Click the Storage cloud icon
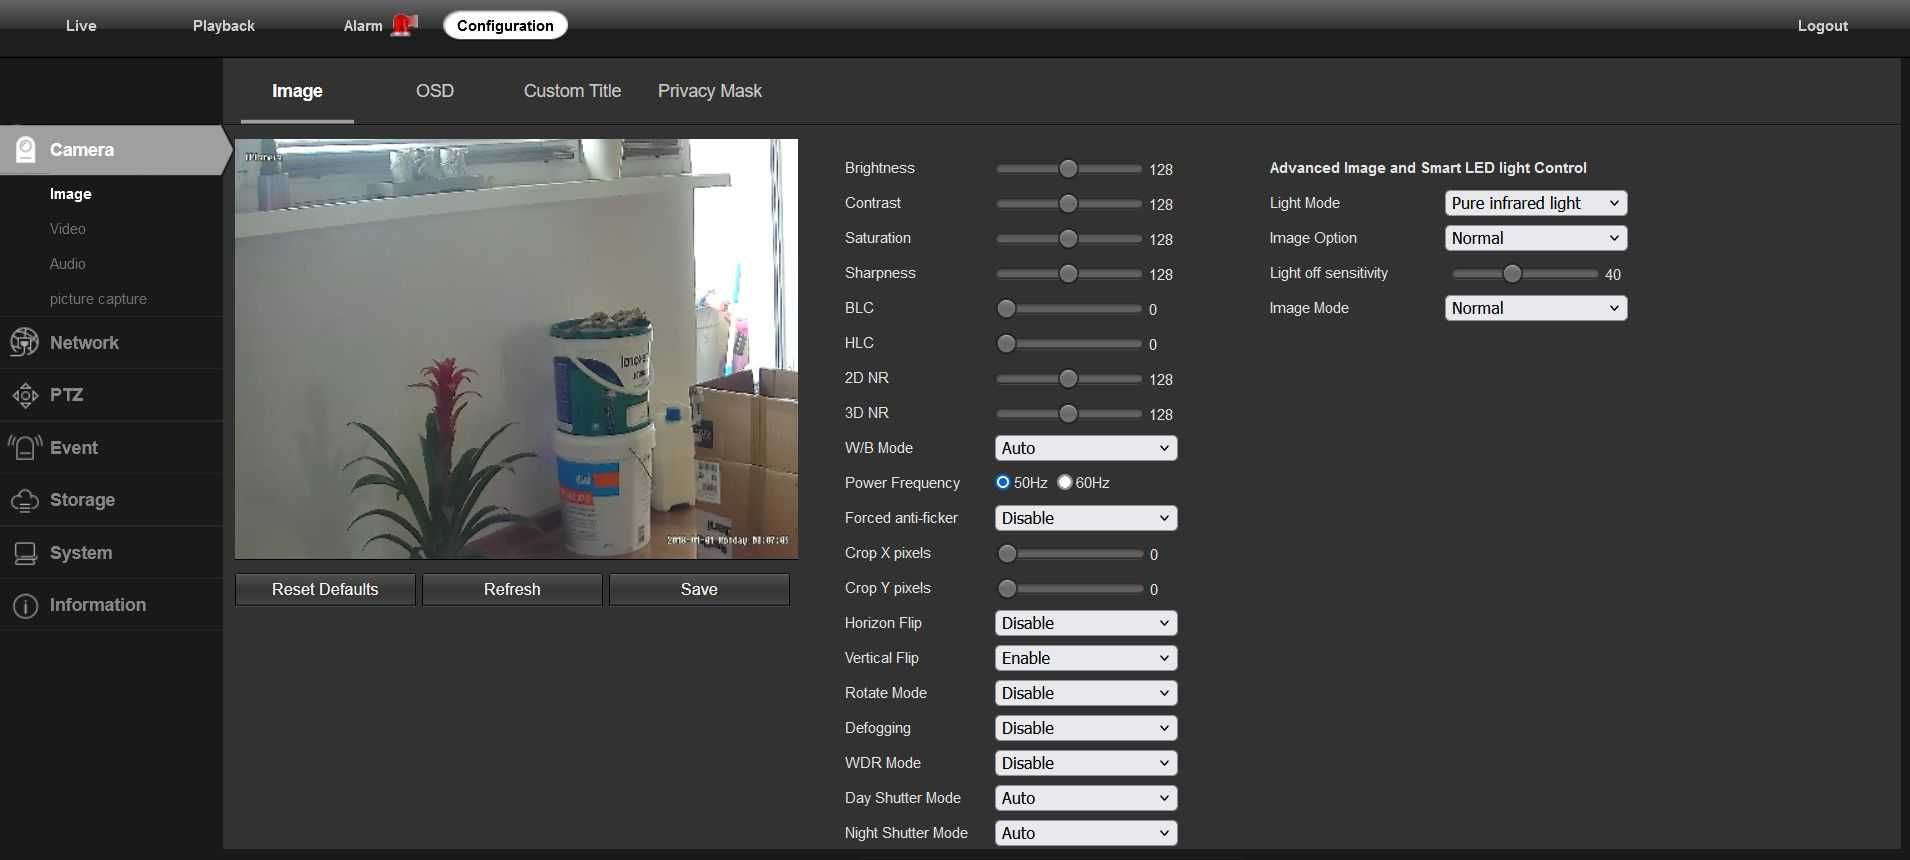 [x=25, y=500]
